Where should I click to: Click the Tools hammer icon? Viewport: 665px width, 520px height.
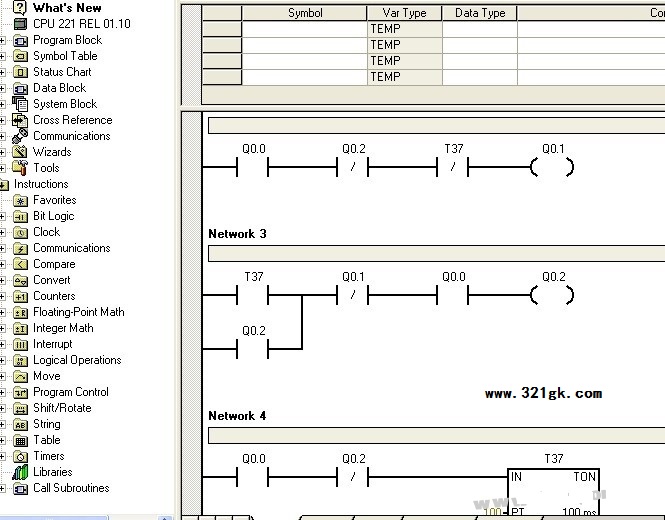(x=21, y=168)
